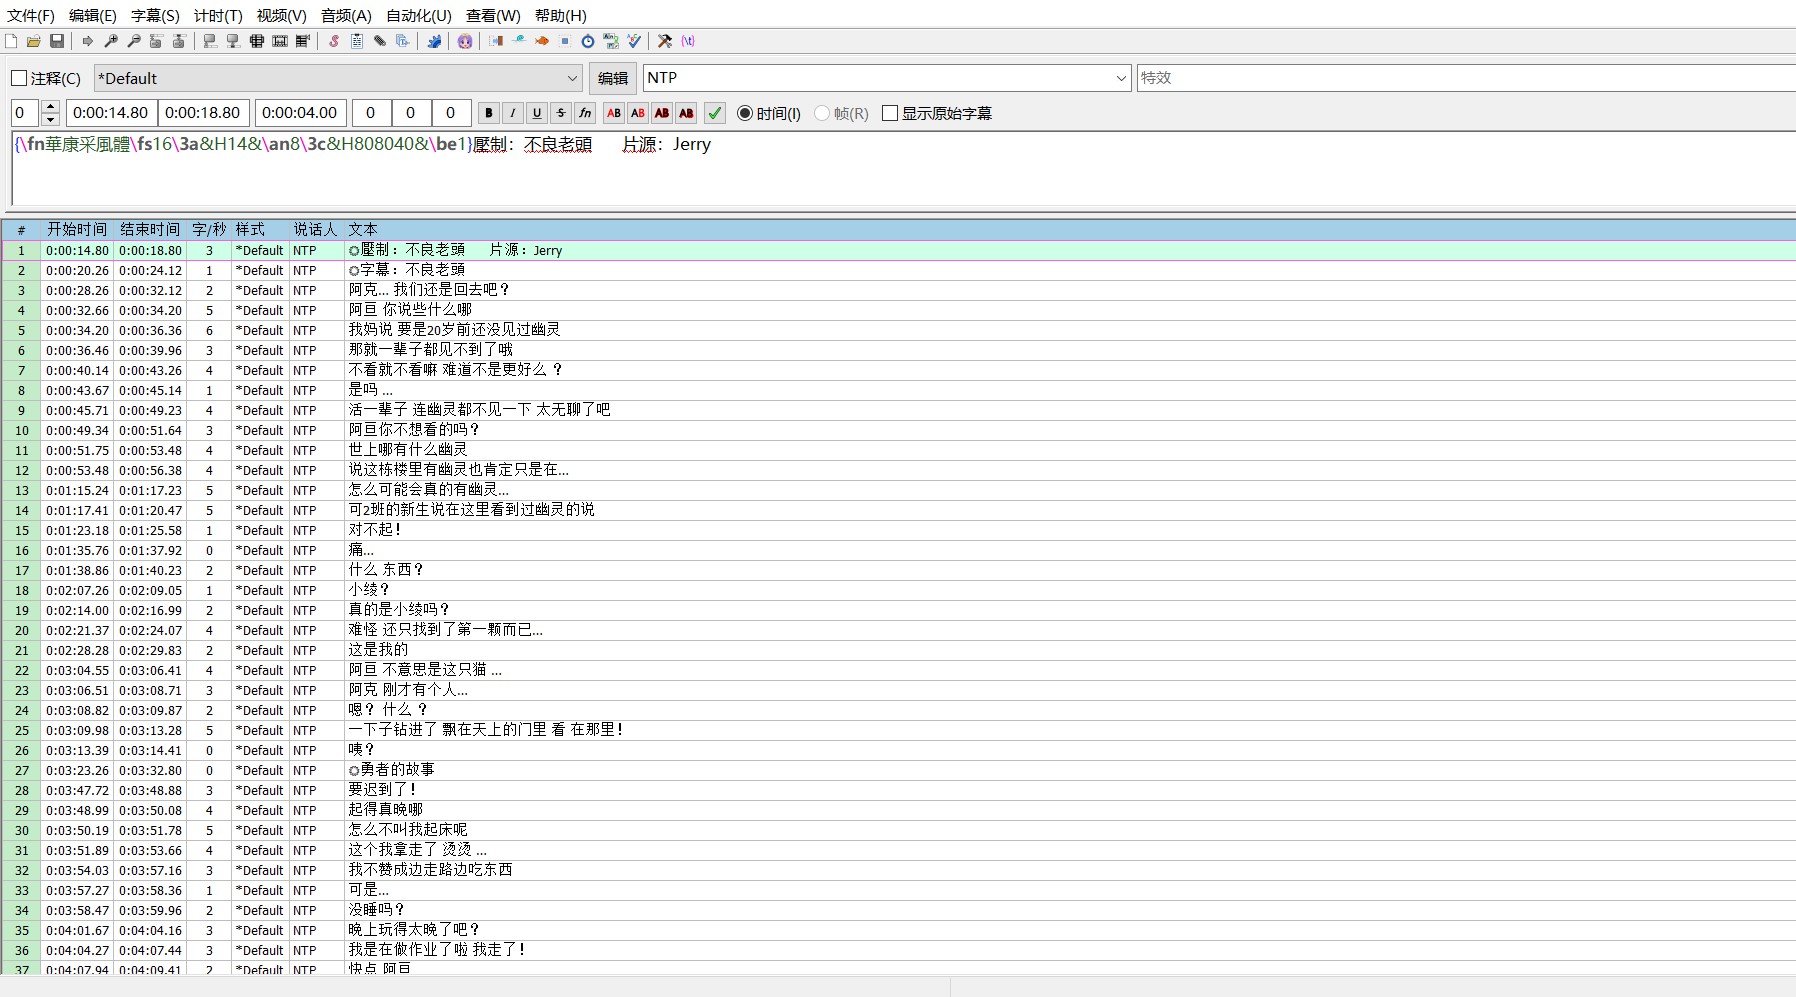1796x997 pixels.
Task: Open the Styling Assistant
Action: click(519, 41)
